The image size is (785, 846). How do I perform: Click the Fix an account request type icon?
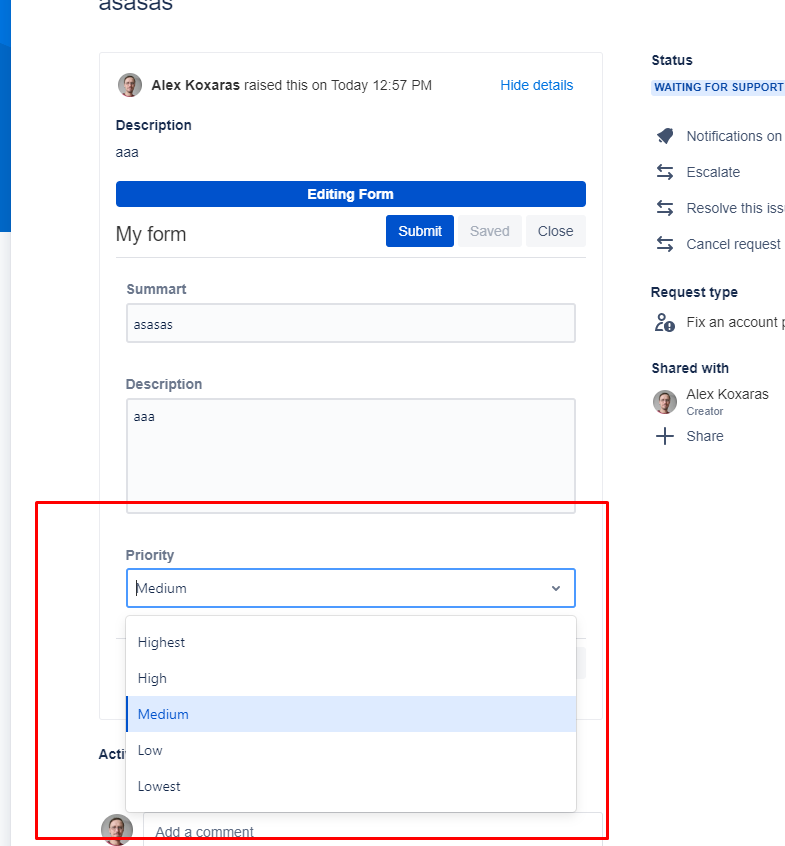point(665,323)
